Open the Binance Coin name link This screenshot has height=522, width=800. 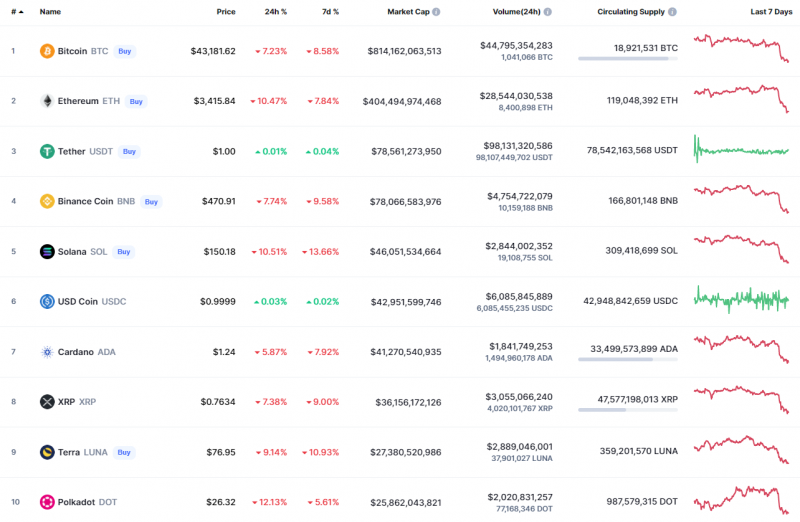pyautogui.click(x=85, y=202)
